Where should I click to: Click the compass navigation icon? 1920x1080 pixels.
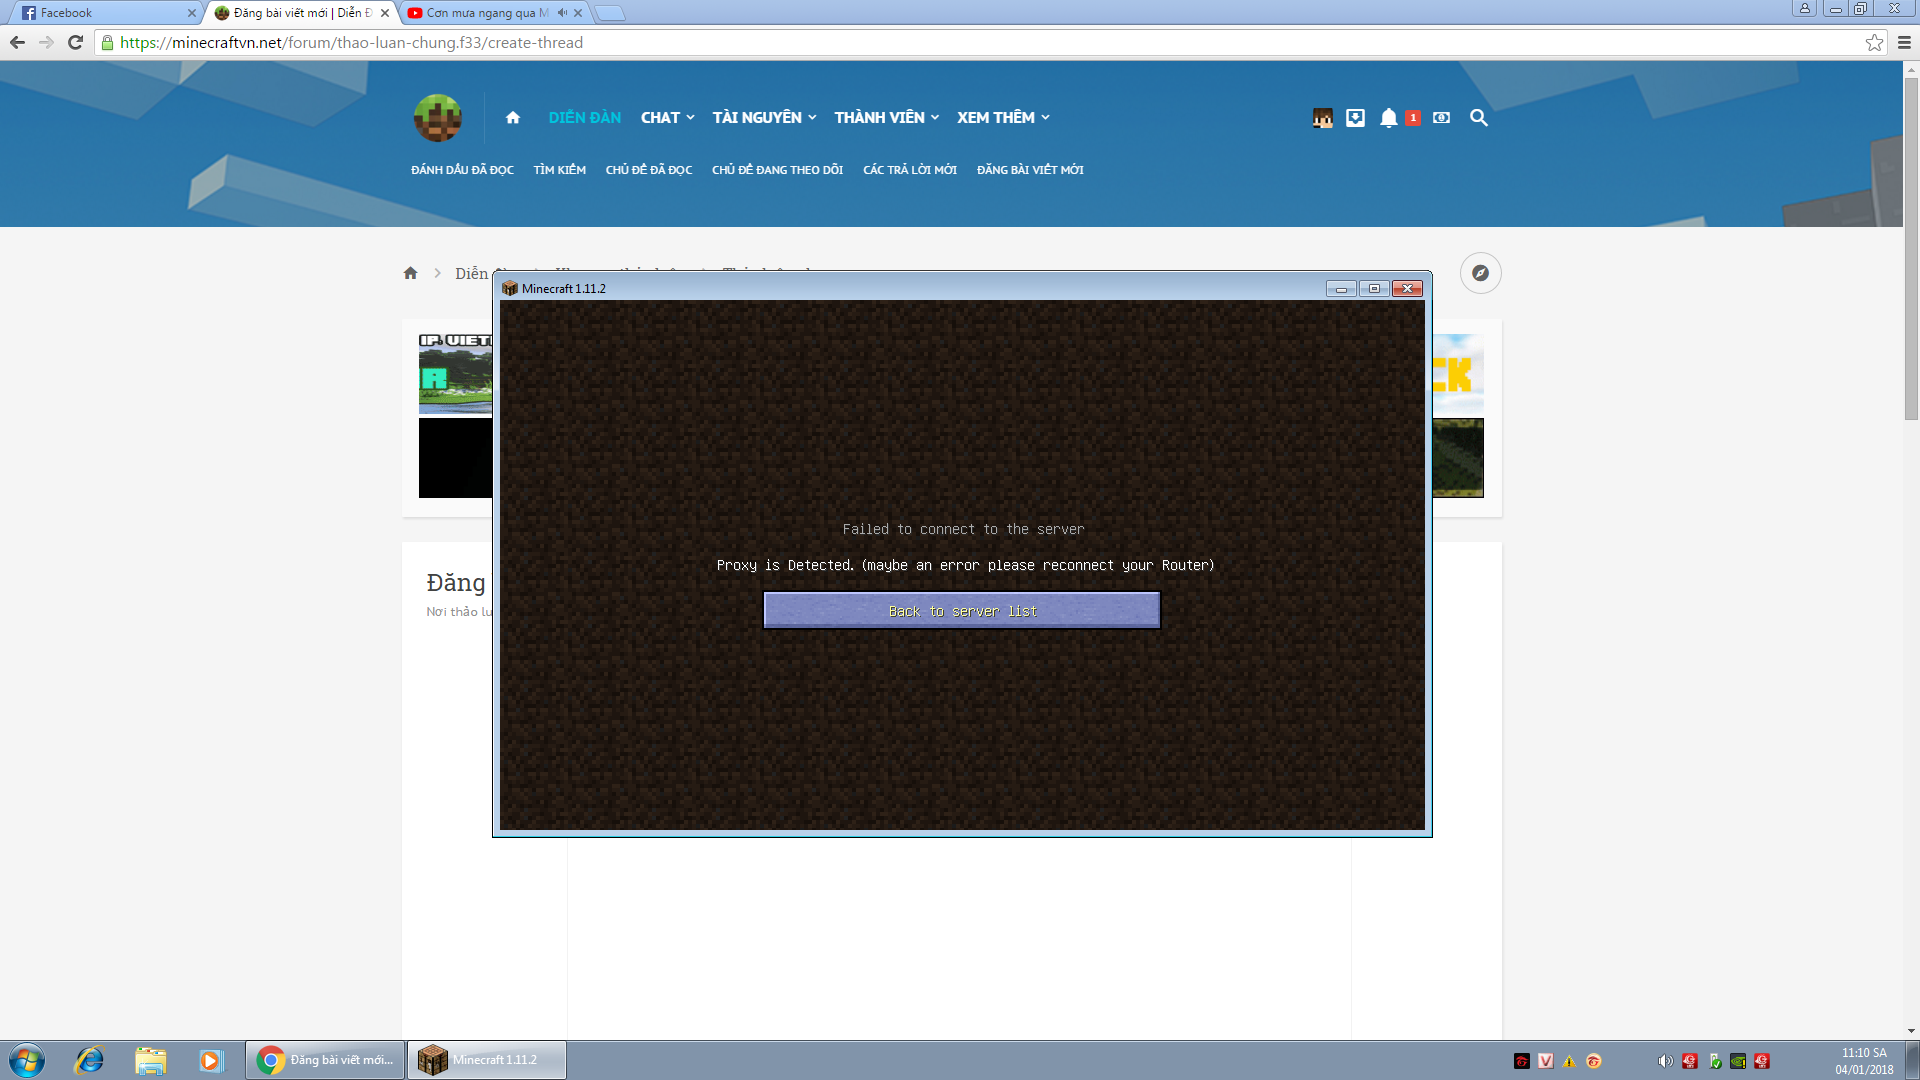point(1480,273)
